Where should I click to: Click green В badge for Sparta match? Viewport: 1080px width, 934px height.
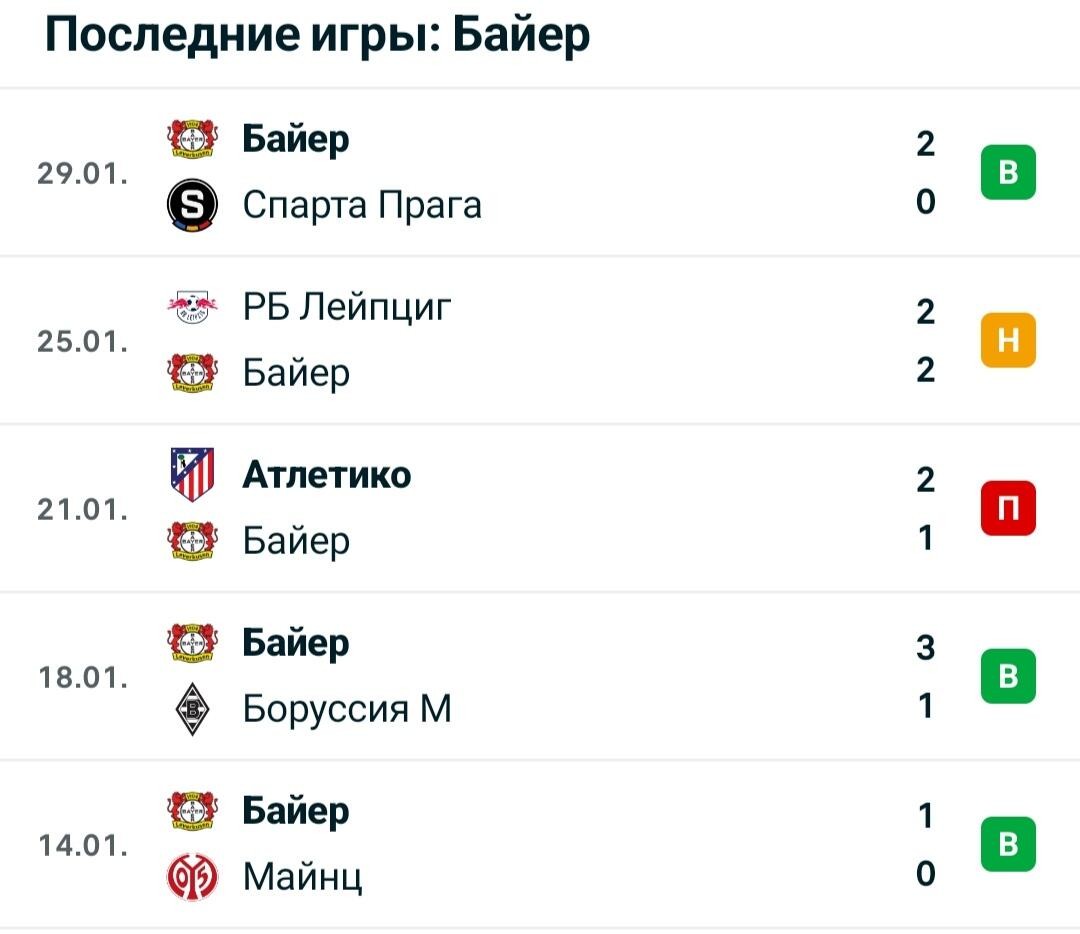click(x=1008, y=172)
